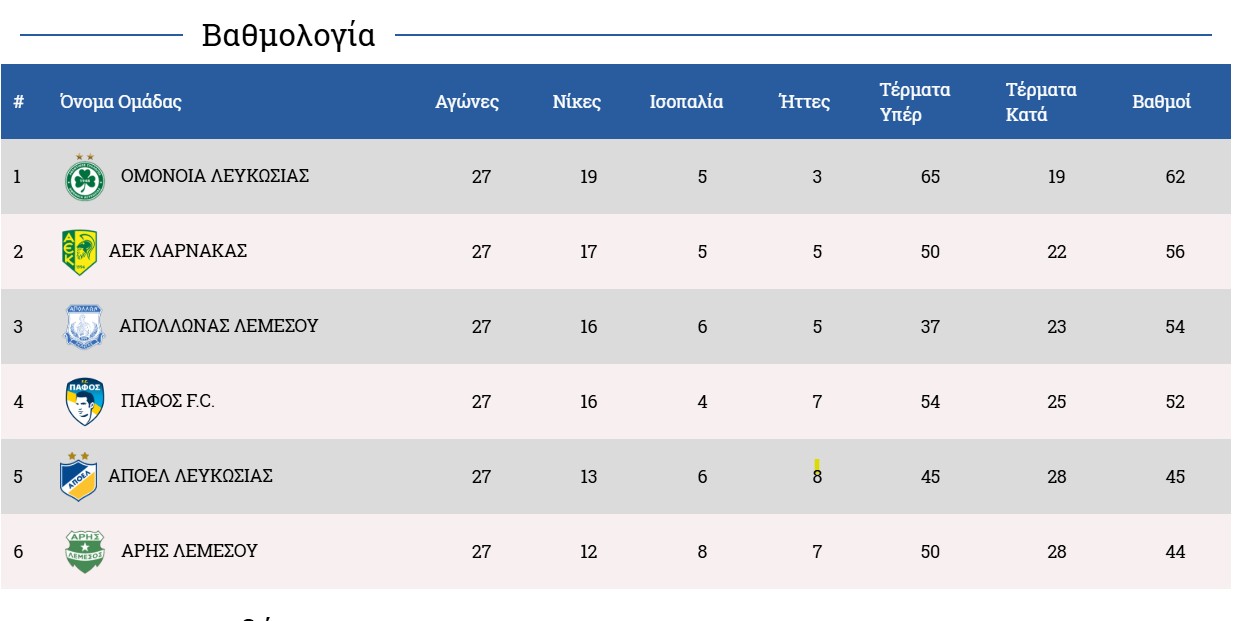
Task: Click the APOEL Nicosia shield logo
Action: click(79, 476)
